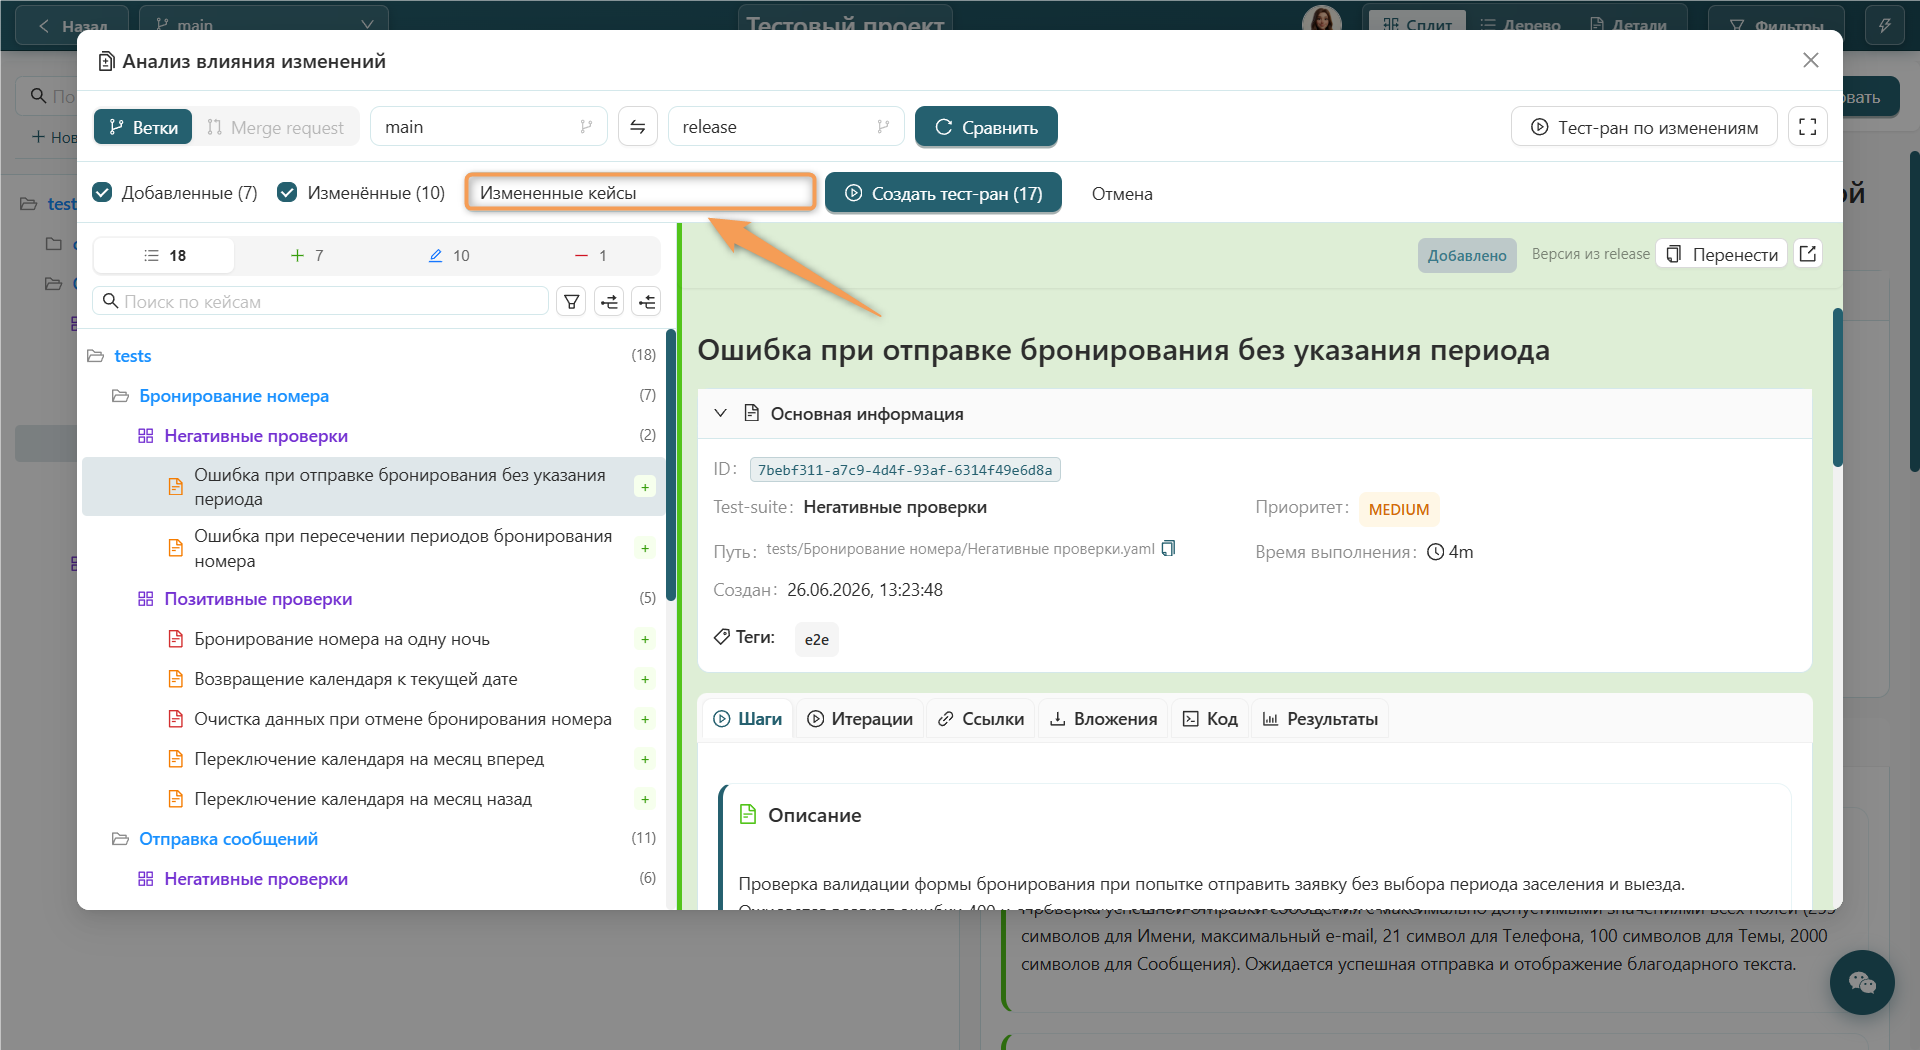Toggle the 'Добавленные (7)' checkbox

102,192
